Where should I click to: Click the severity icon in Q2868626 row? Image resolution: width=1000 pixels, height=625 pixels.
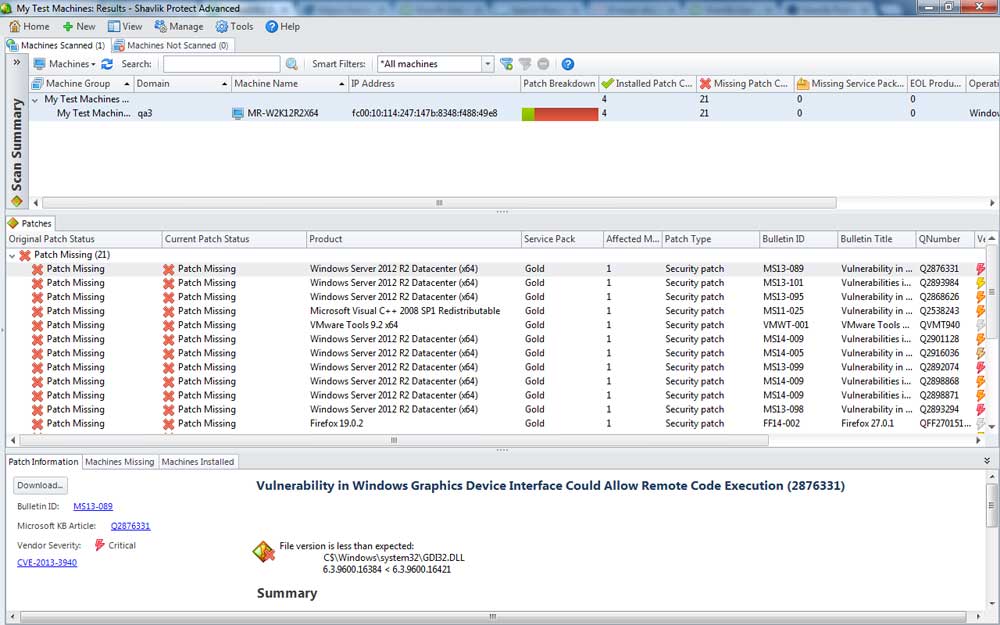981,297
